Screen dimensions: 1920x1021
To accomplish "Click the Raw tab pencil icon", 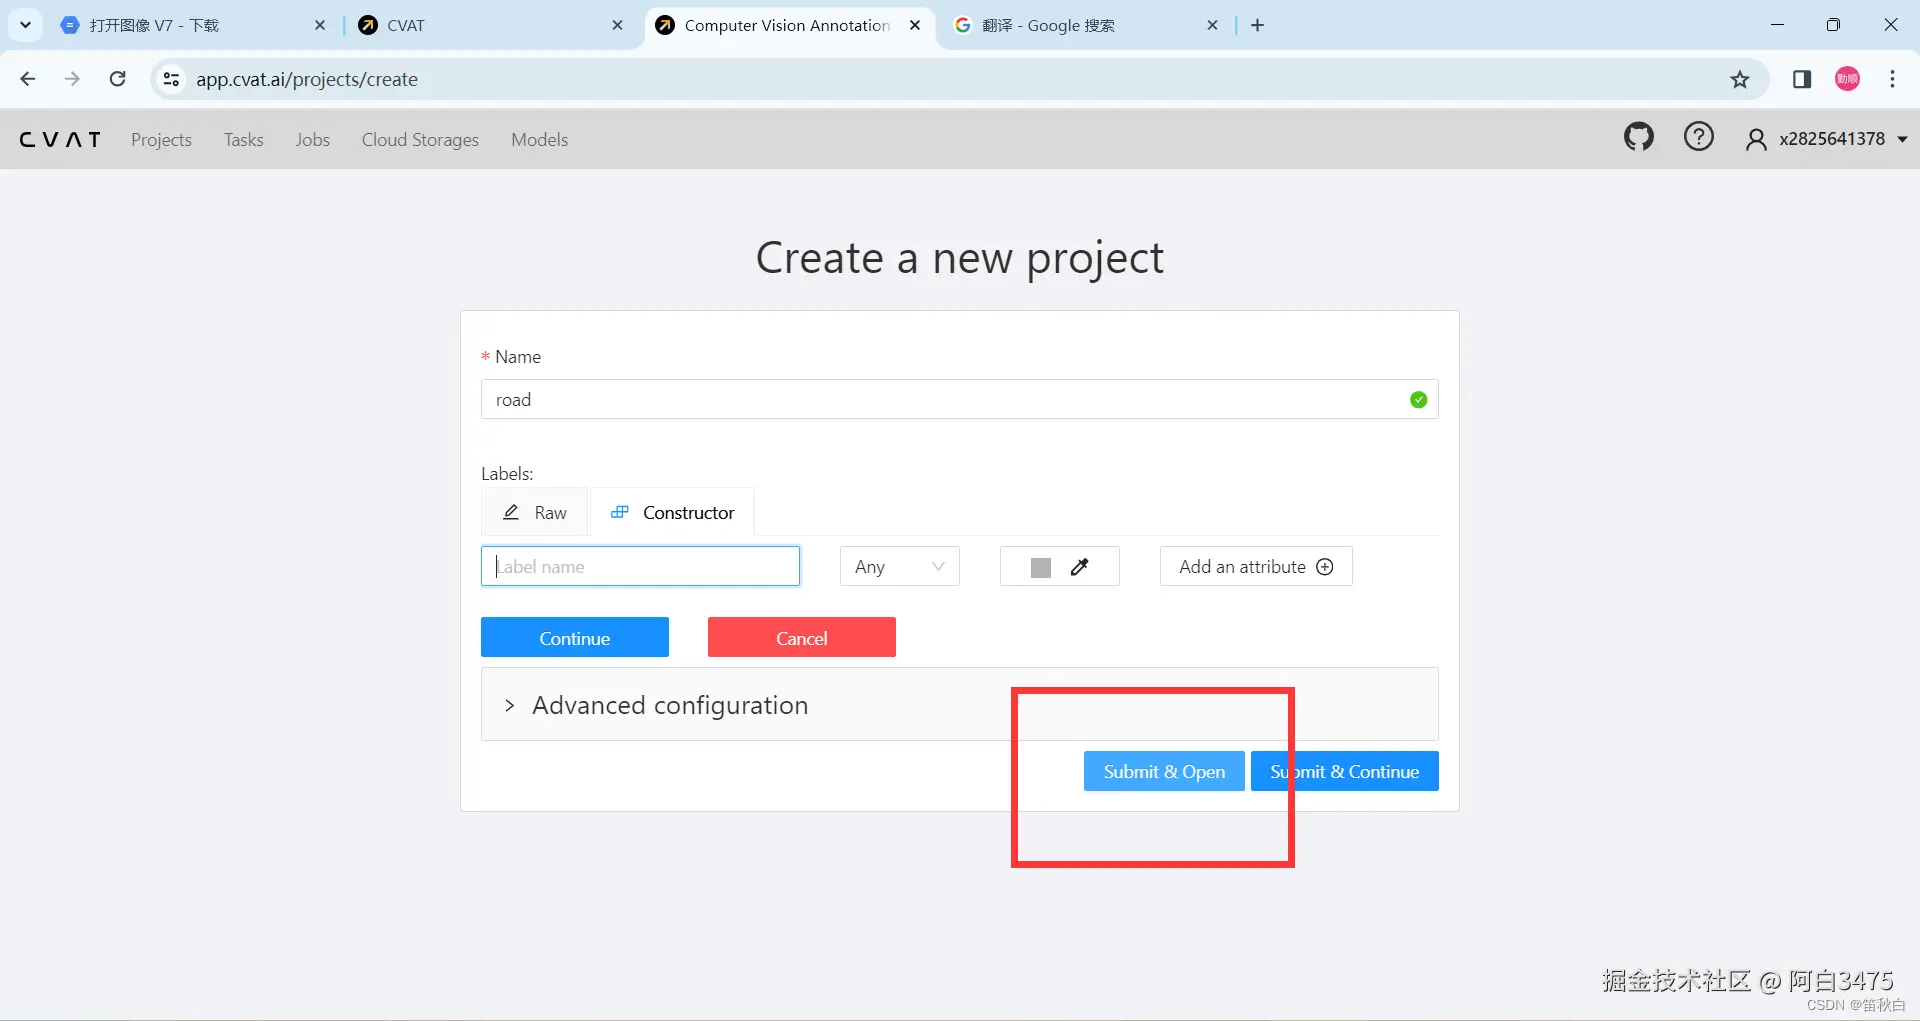I will pyautogui.click(x=511, y=512).
